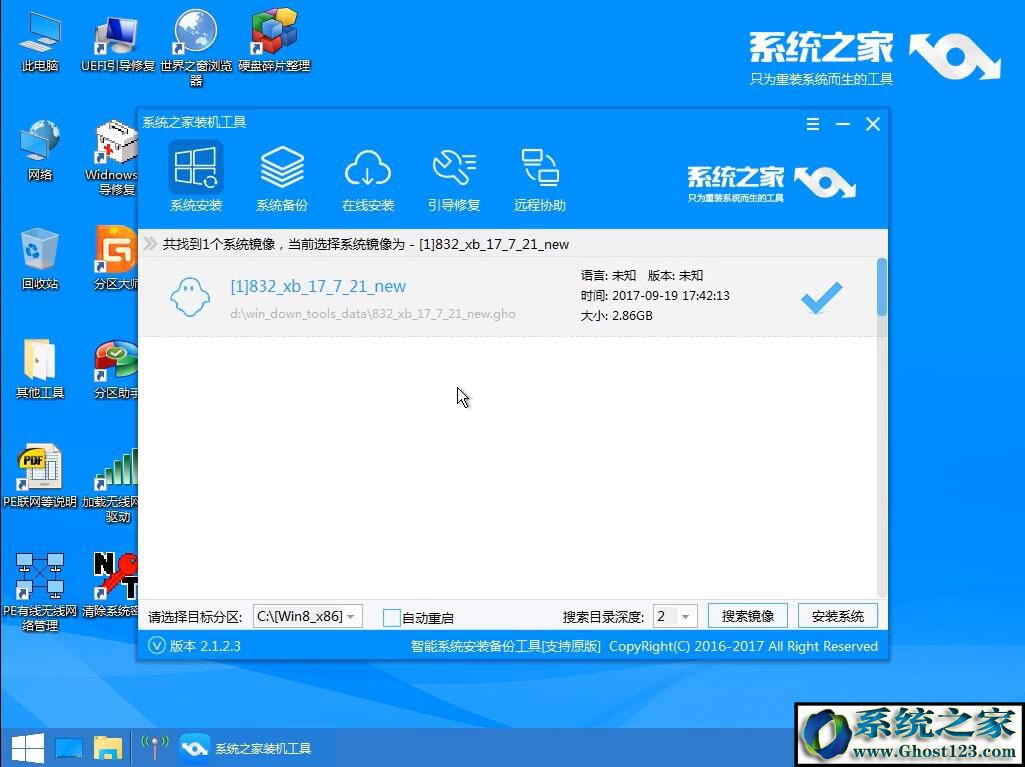1025x767 pixels.
Task: Click the Windows Start button
Action: [27, 748]
